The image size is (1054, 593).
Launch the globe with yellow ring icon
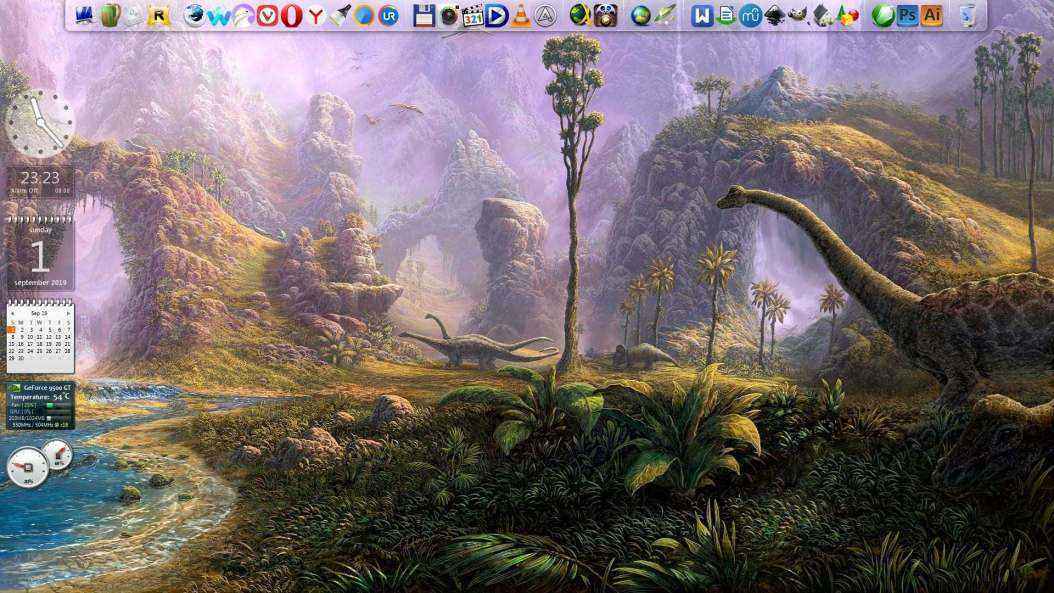[x=580, y=15]
